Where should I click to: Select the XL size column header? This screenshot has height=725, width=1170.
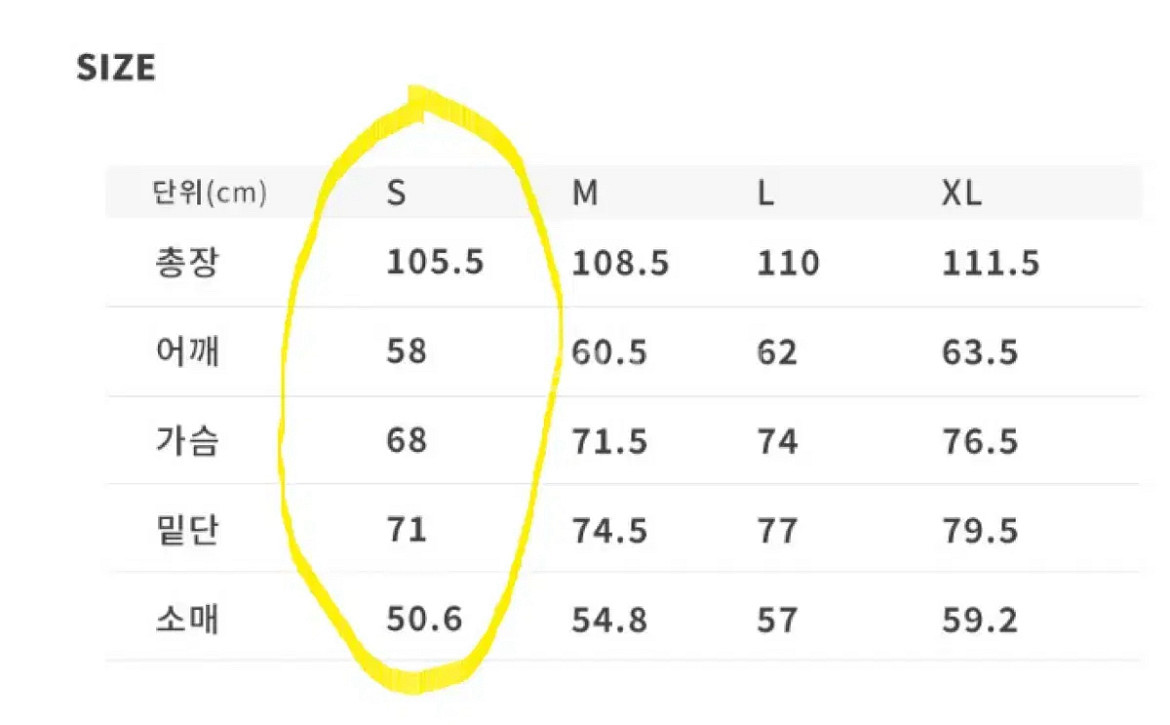point(962,193)
